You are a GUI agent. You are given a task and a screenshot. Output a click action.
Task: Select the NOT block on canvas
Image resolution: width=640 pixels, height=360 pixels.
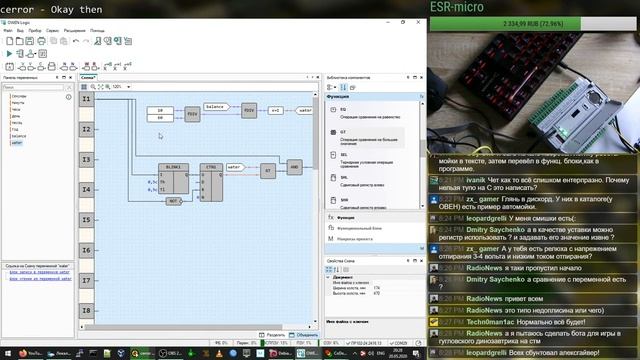coord(173,201)
